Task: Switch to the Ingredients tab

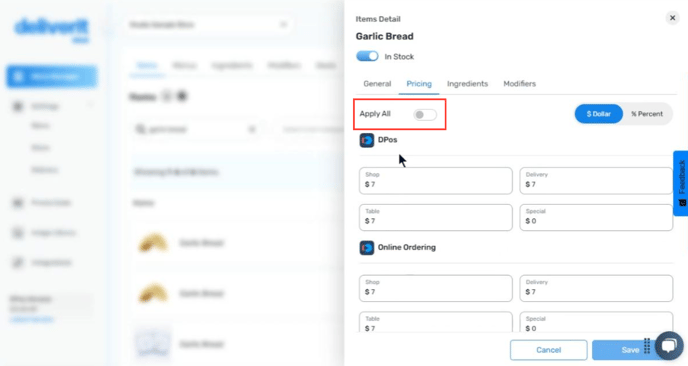Action: [x=467, y=84]
